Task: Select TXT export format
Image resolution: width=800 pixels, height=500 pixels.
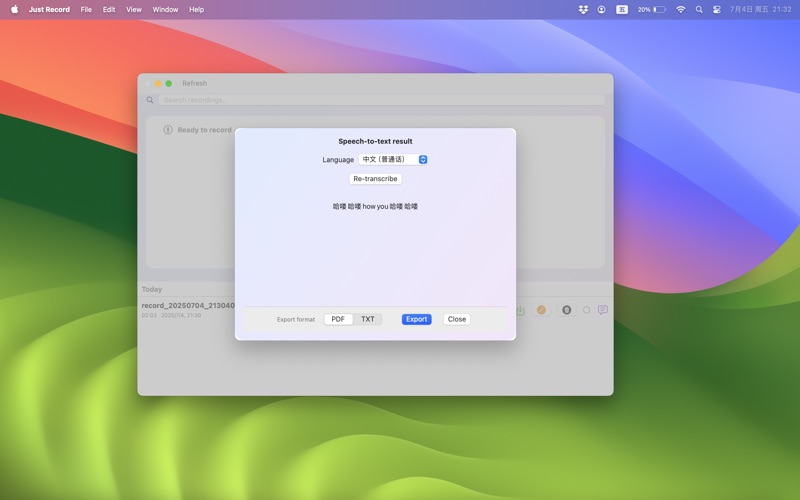Action: pyautogui.click(x=368, y=319)
